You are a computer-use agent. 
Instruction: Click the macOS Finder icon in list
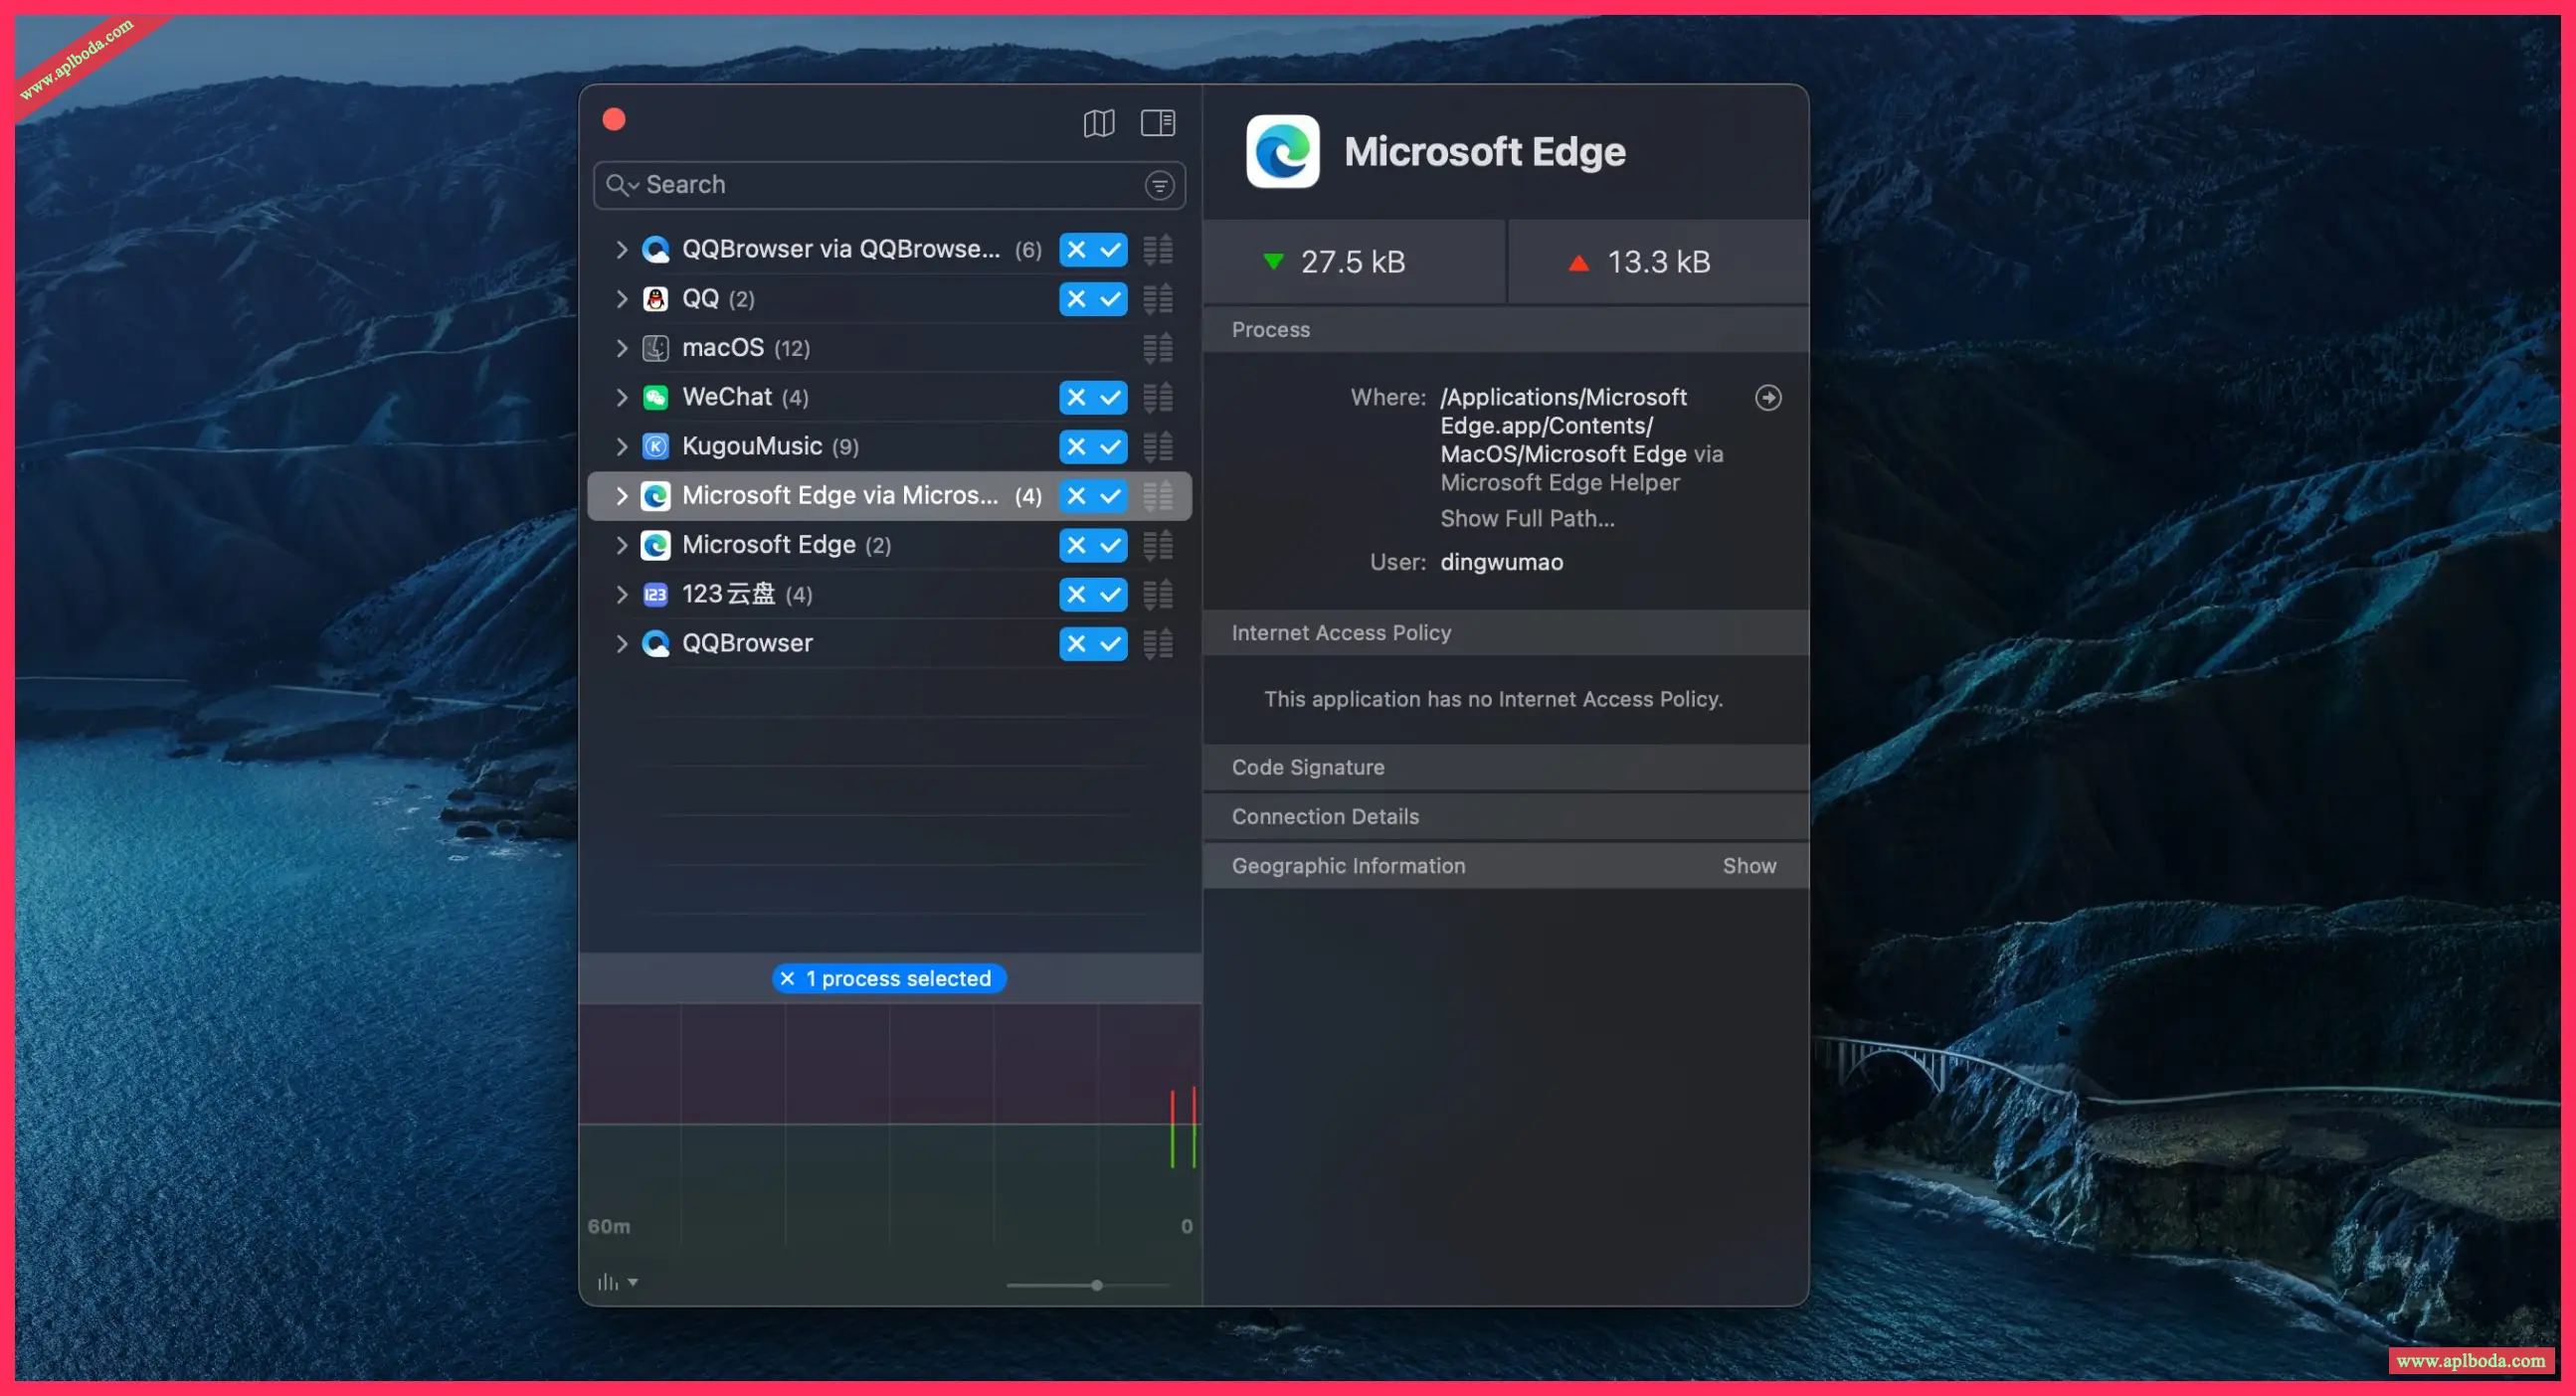[655, 348]
